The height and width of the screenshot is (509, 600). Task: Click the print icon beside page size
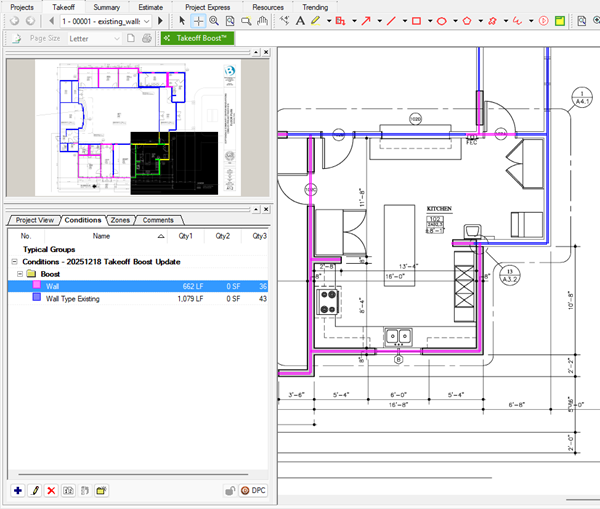pyautogui.click(x=147, y=38)
